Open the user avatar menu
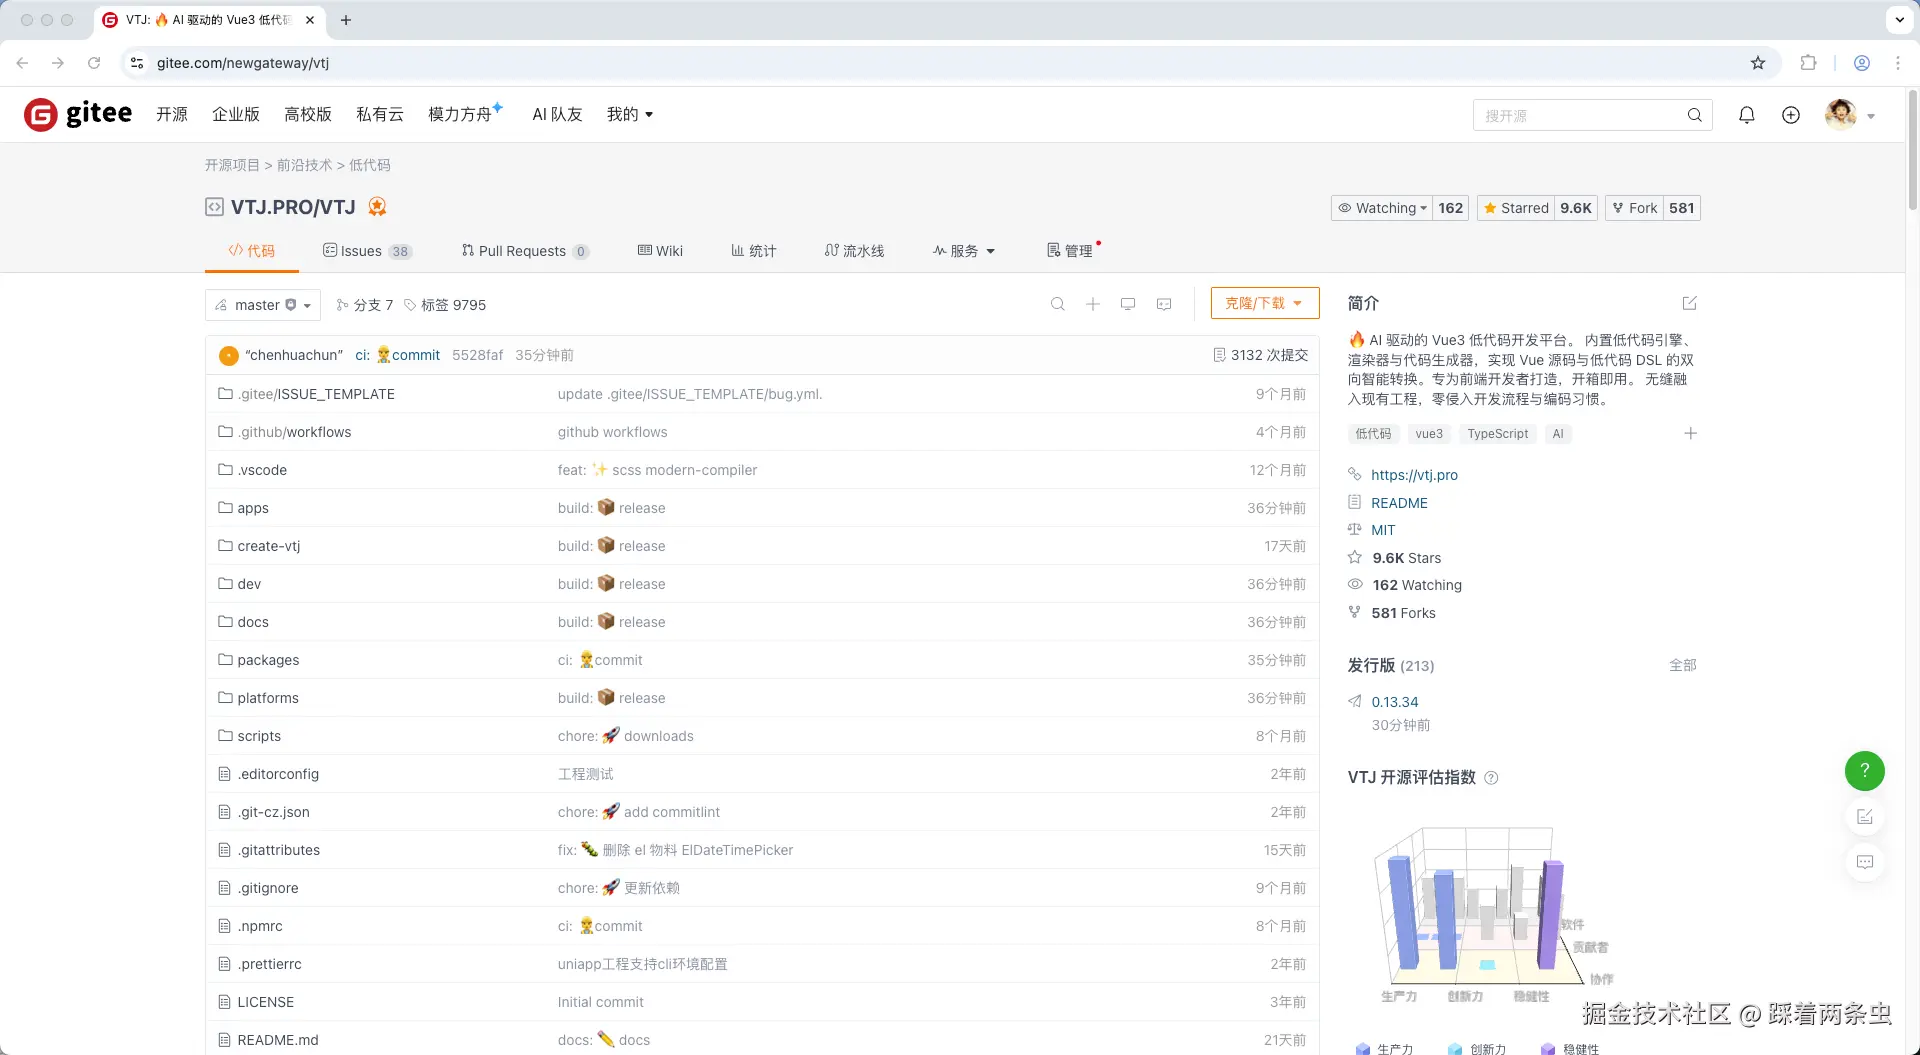The image size is (1920, 1055). pyautogui.click(x=1849, y=115)
